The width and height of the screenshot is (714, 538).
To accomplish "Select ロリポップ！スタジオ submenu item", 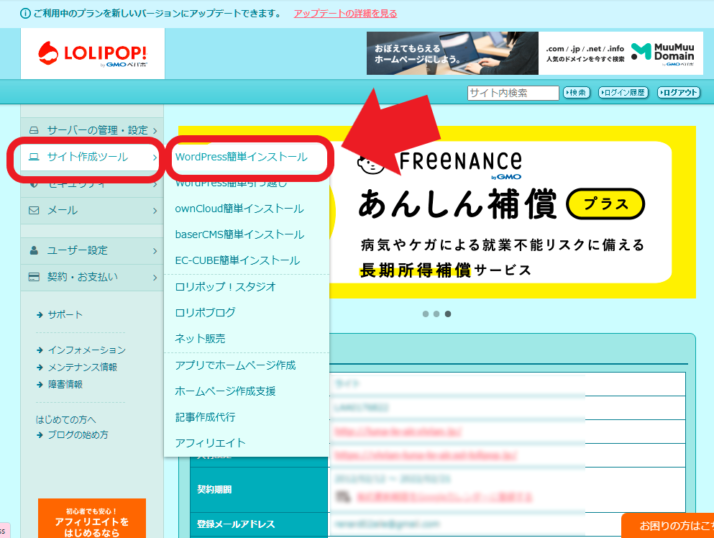I will [225, 287].
